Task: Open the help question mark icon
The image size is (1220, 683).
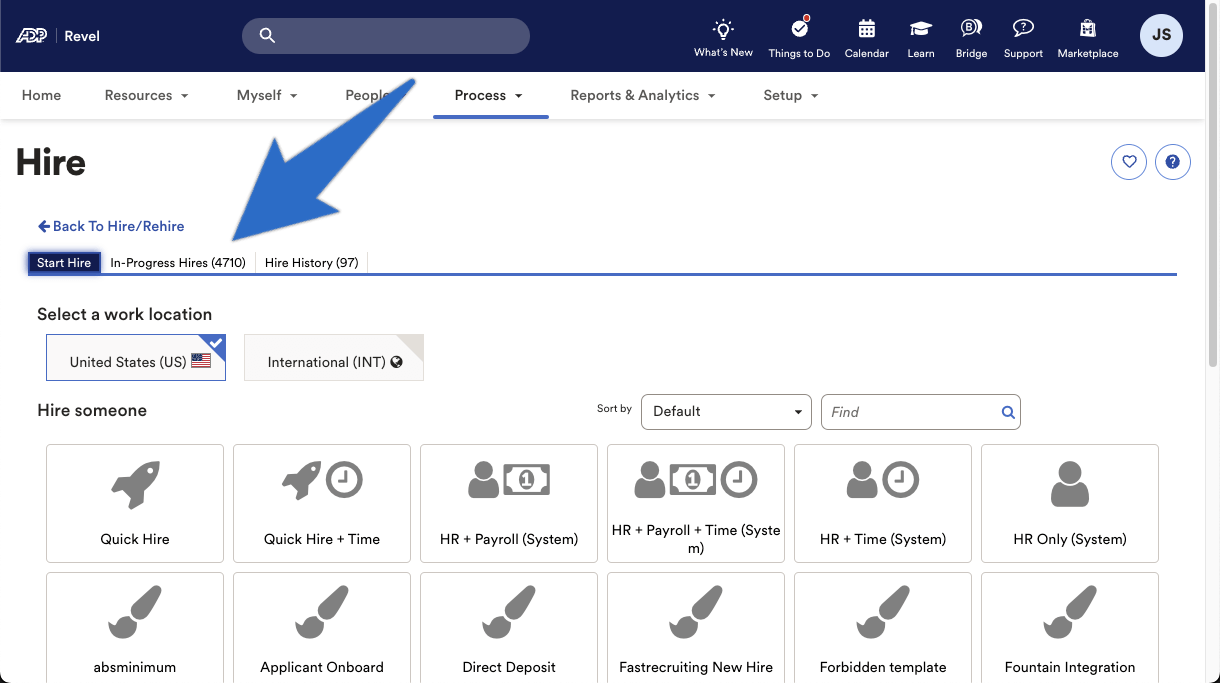Action: point(1173,161)
